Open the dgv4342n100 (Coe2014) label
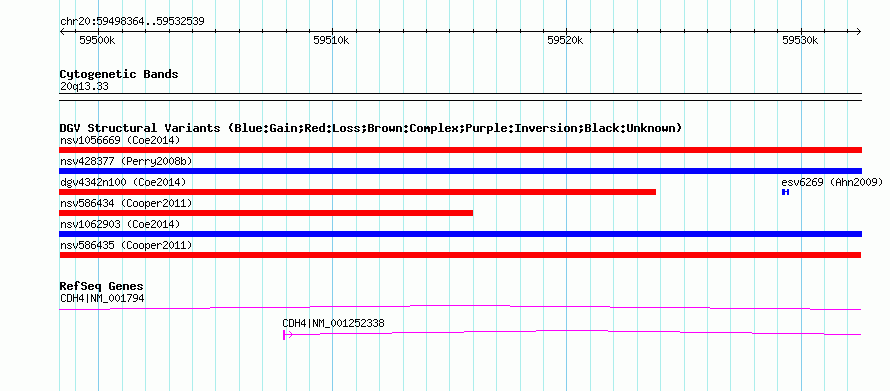The height and width of the screenshot is (391, 890). [x=123, y=182]
